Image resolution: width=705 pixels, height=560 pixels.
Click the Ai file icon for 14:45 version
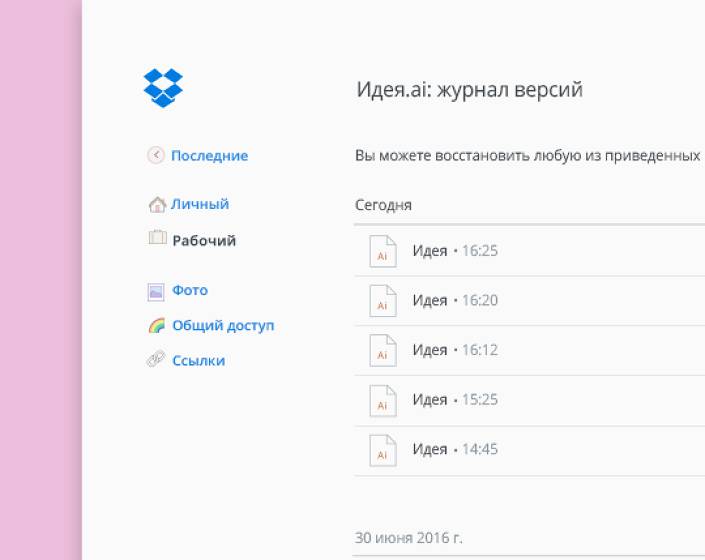pyautogui.click(x=383, y=450)
